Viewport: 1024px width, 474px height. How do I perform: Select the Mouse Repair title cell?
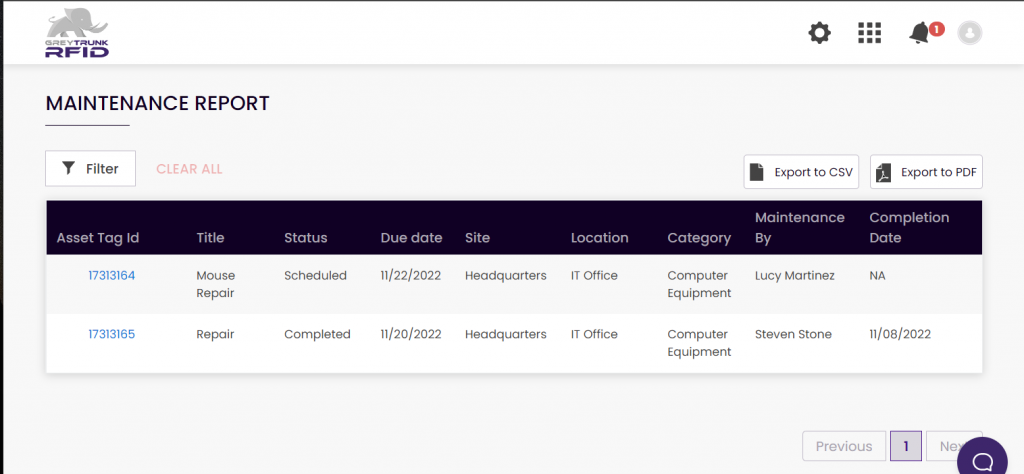pos(216,284)
